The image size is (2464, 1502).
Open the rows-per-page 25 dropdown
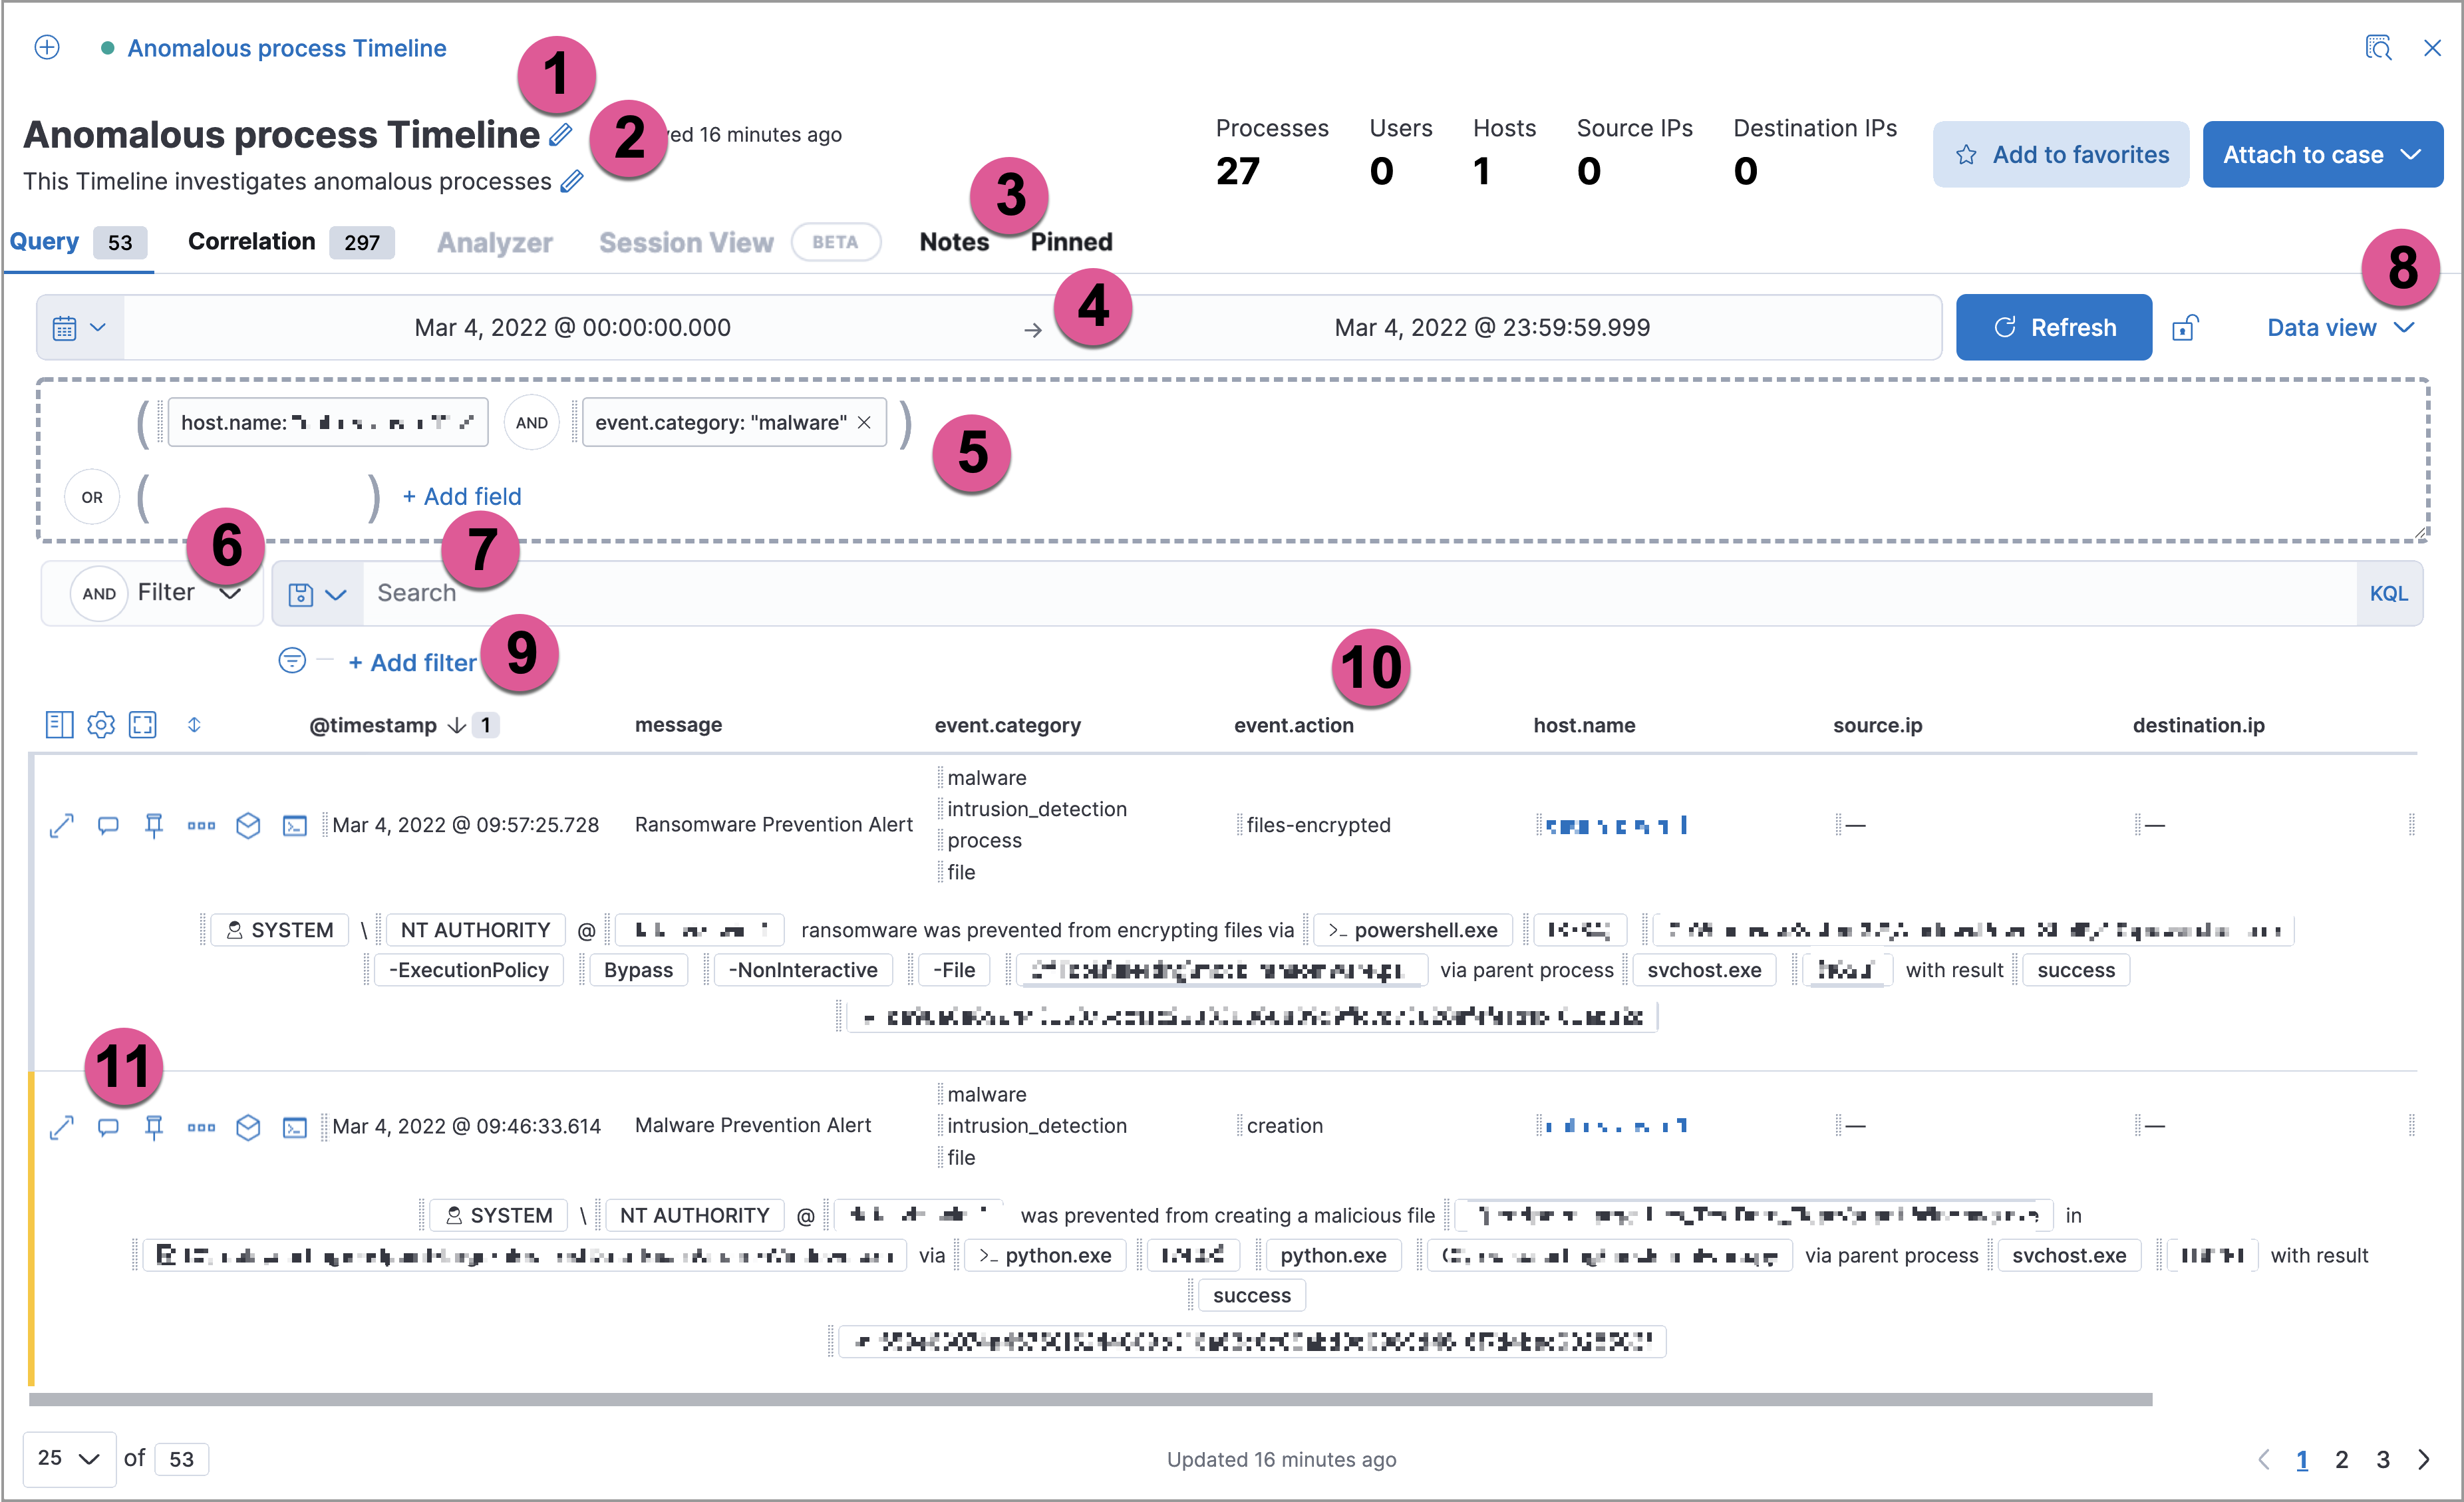[x=69, y=1459]
